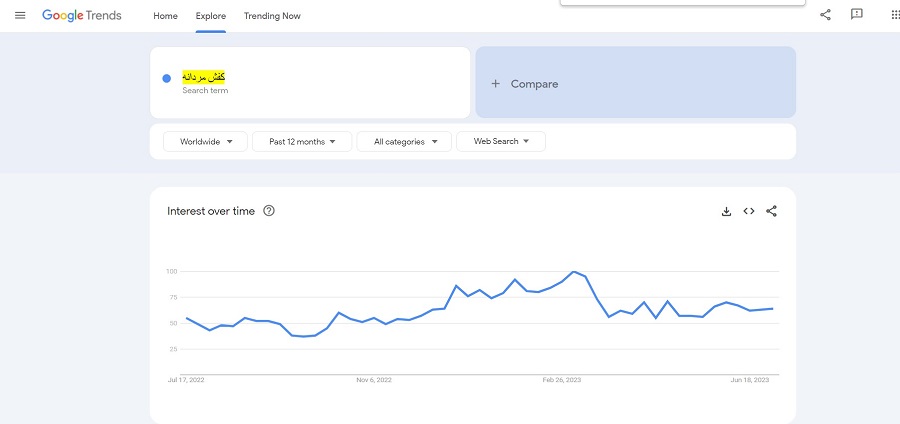Image resolution: width=900 pixels, height=424 pixels.
Task: Switch to the Trending Now tab
Action: (x=272, y=16)
